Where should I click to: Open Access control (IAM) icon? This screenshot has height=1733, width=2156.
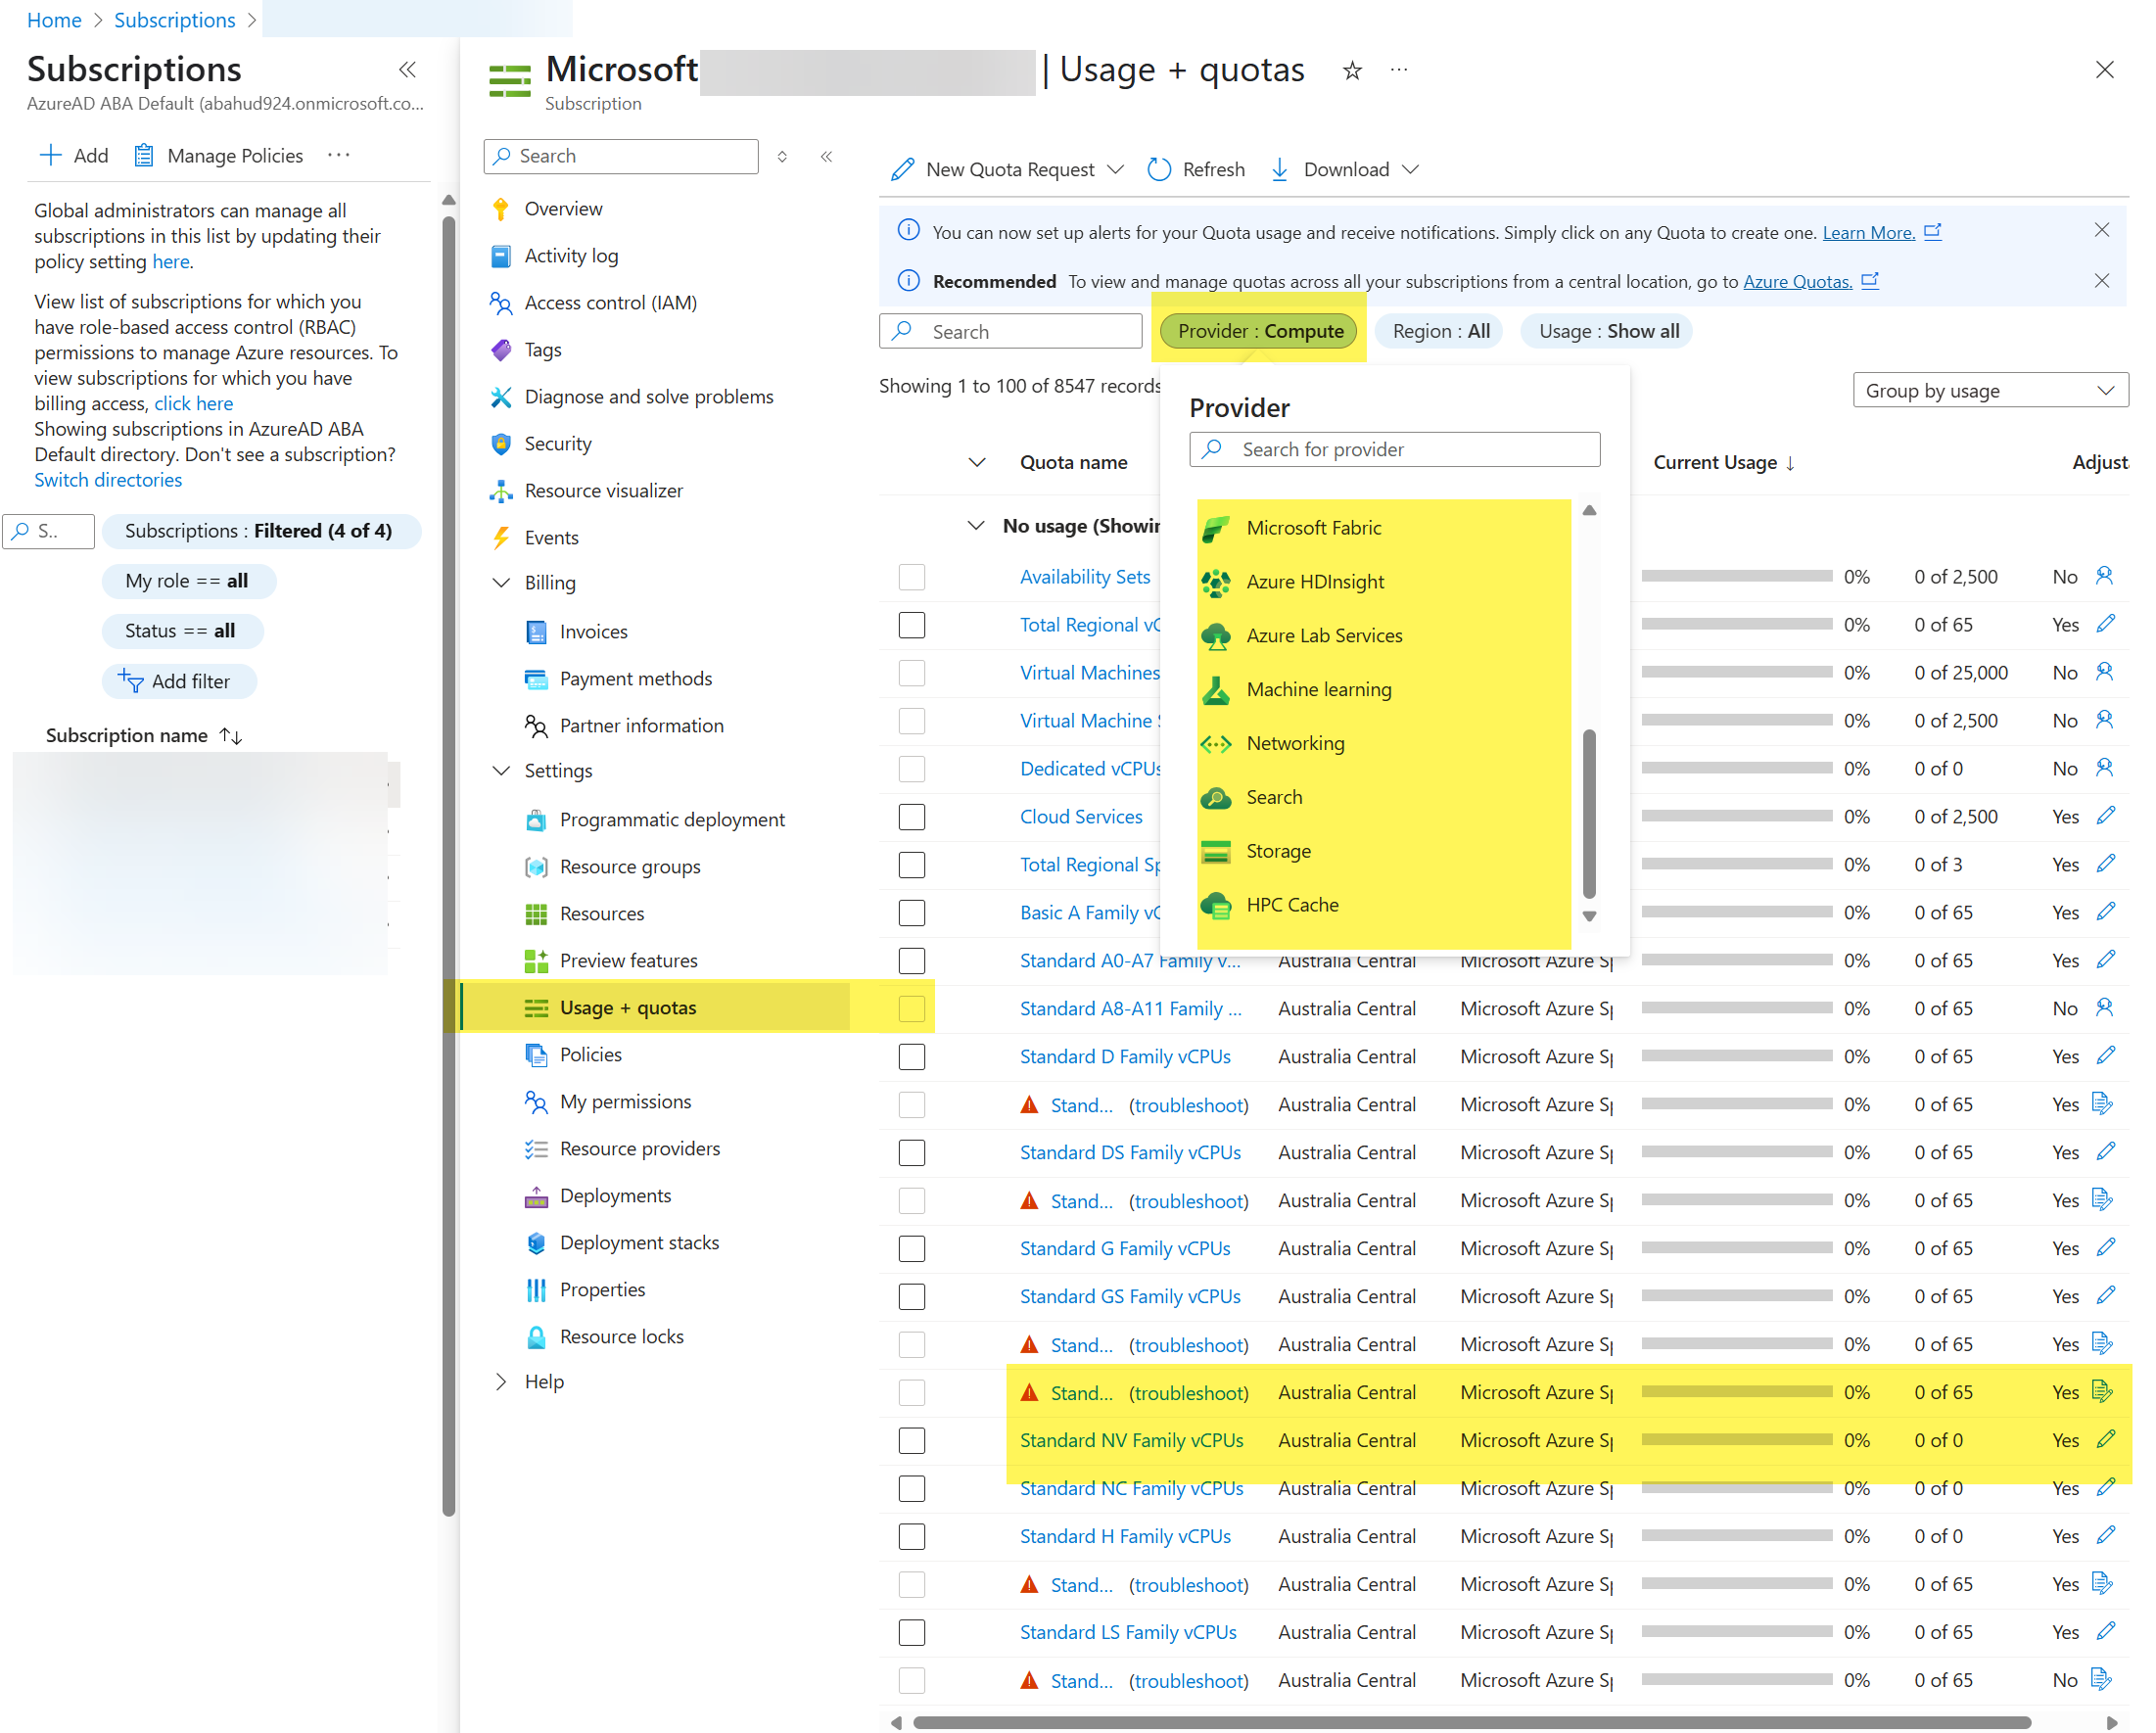coord(501,303)
